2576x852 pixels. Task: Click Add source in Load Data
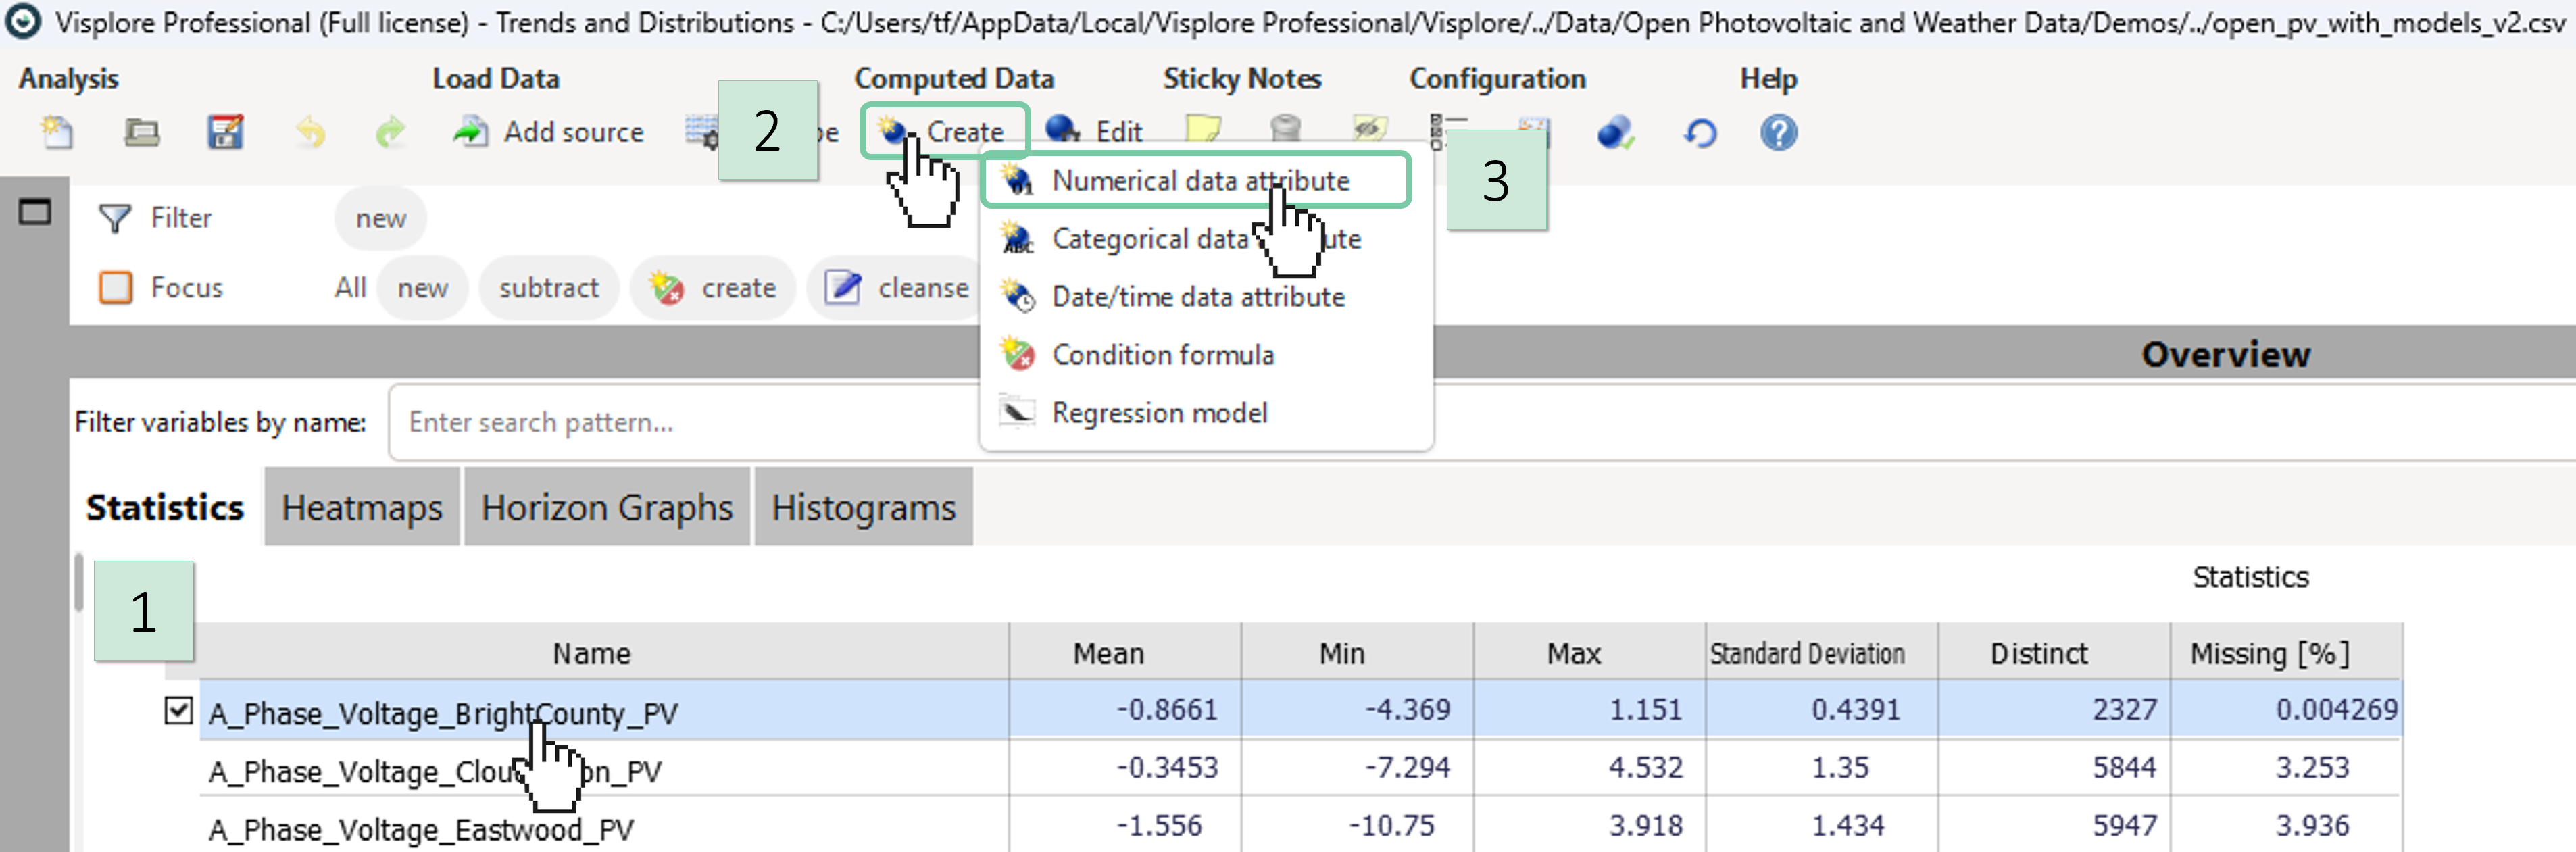coord(548,132)
